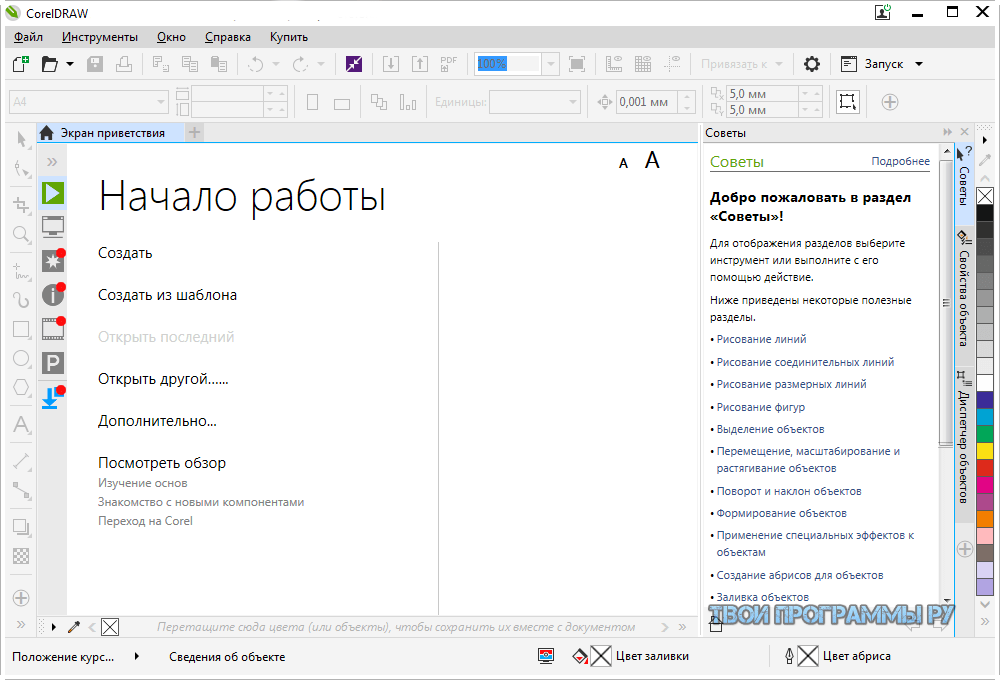Screen dimensions: 1000x680
Task: Select the Crop tool
Action: click(x=22, y=205)
